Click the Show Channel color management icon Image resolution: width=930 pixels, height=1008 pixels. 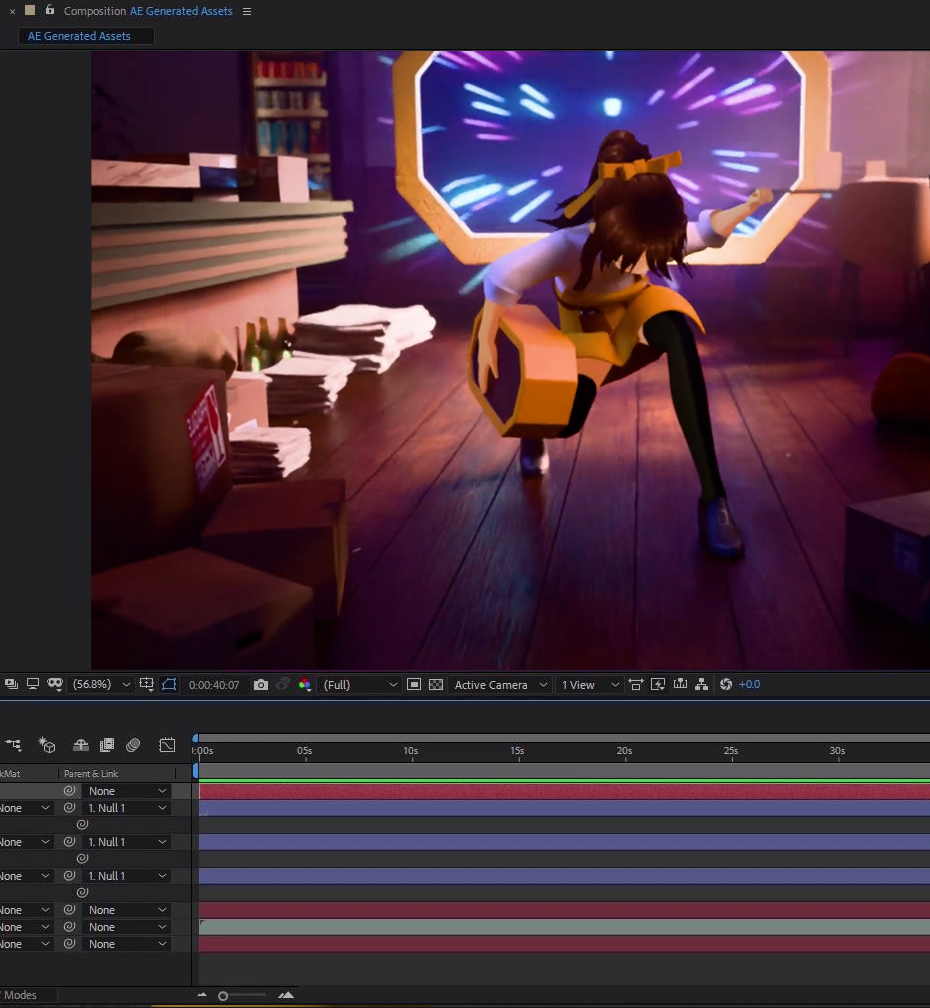pos(304,685)
